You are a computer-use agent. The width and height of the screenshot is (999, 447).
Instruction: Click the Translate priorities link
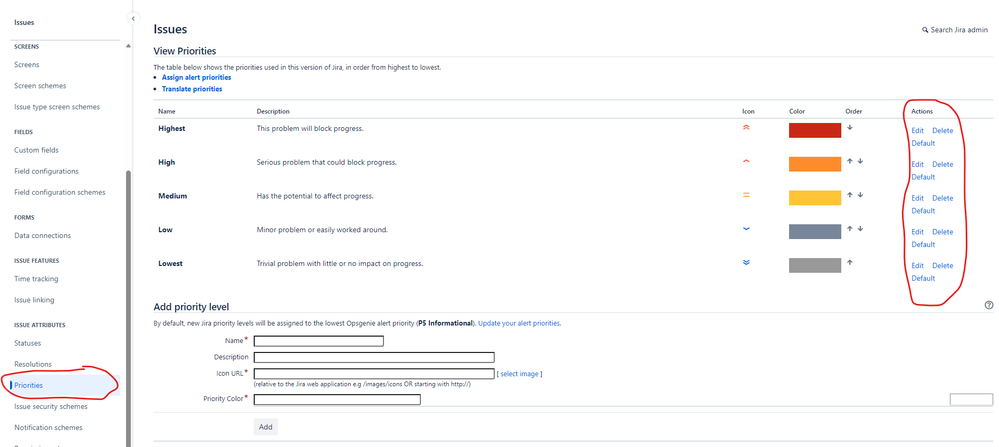[x=192, y=89]
